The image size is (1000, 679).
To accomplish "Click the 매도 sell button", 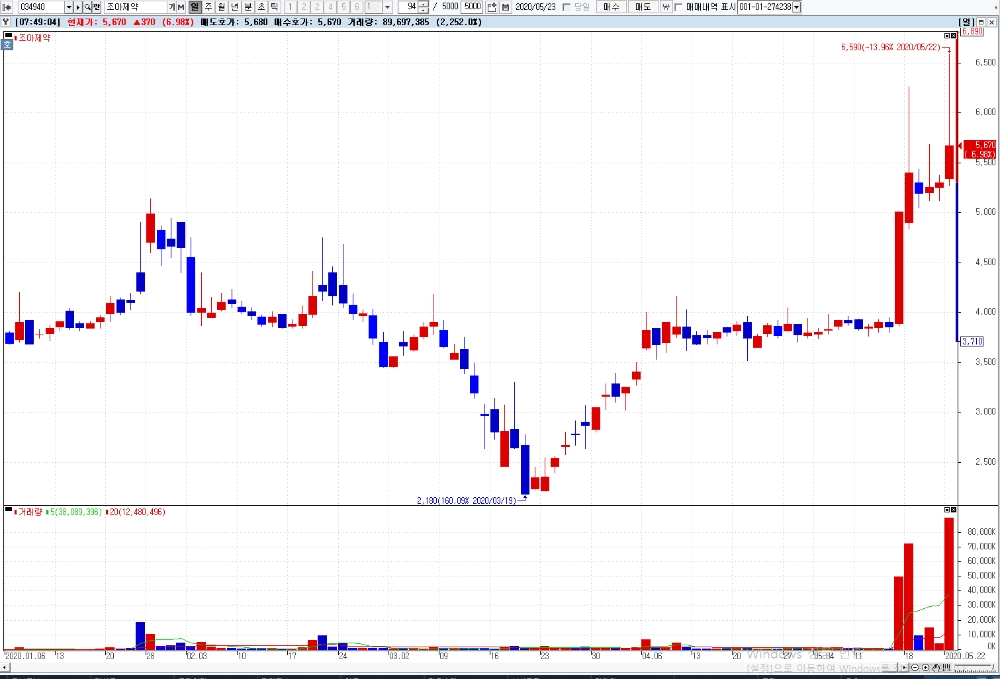I will pos(643,7).
